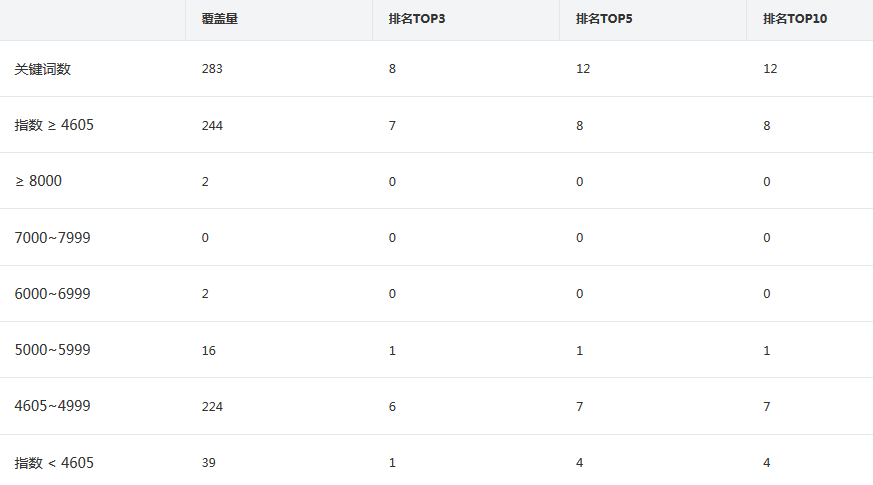
Task: Click the 排名TOP5 column header
Action: click(x=604, y=19)
